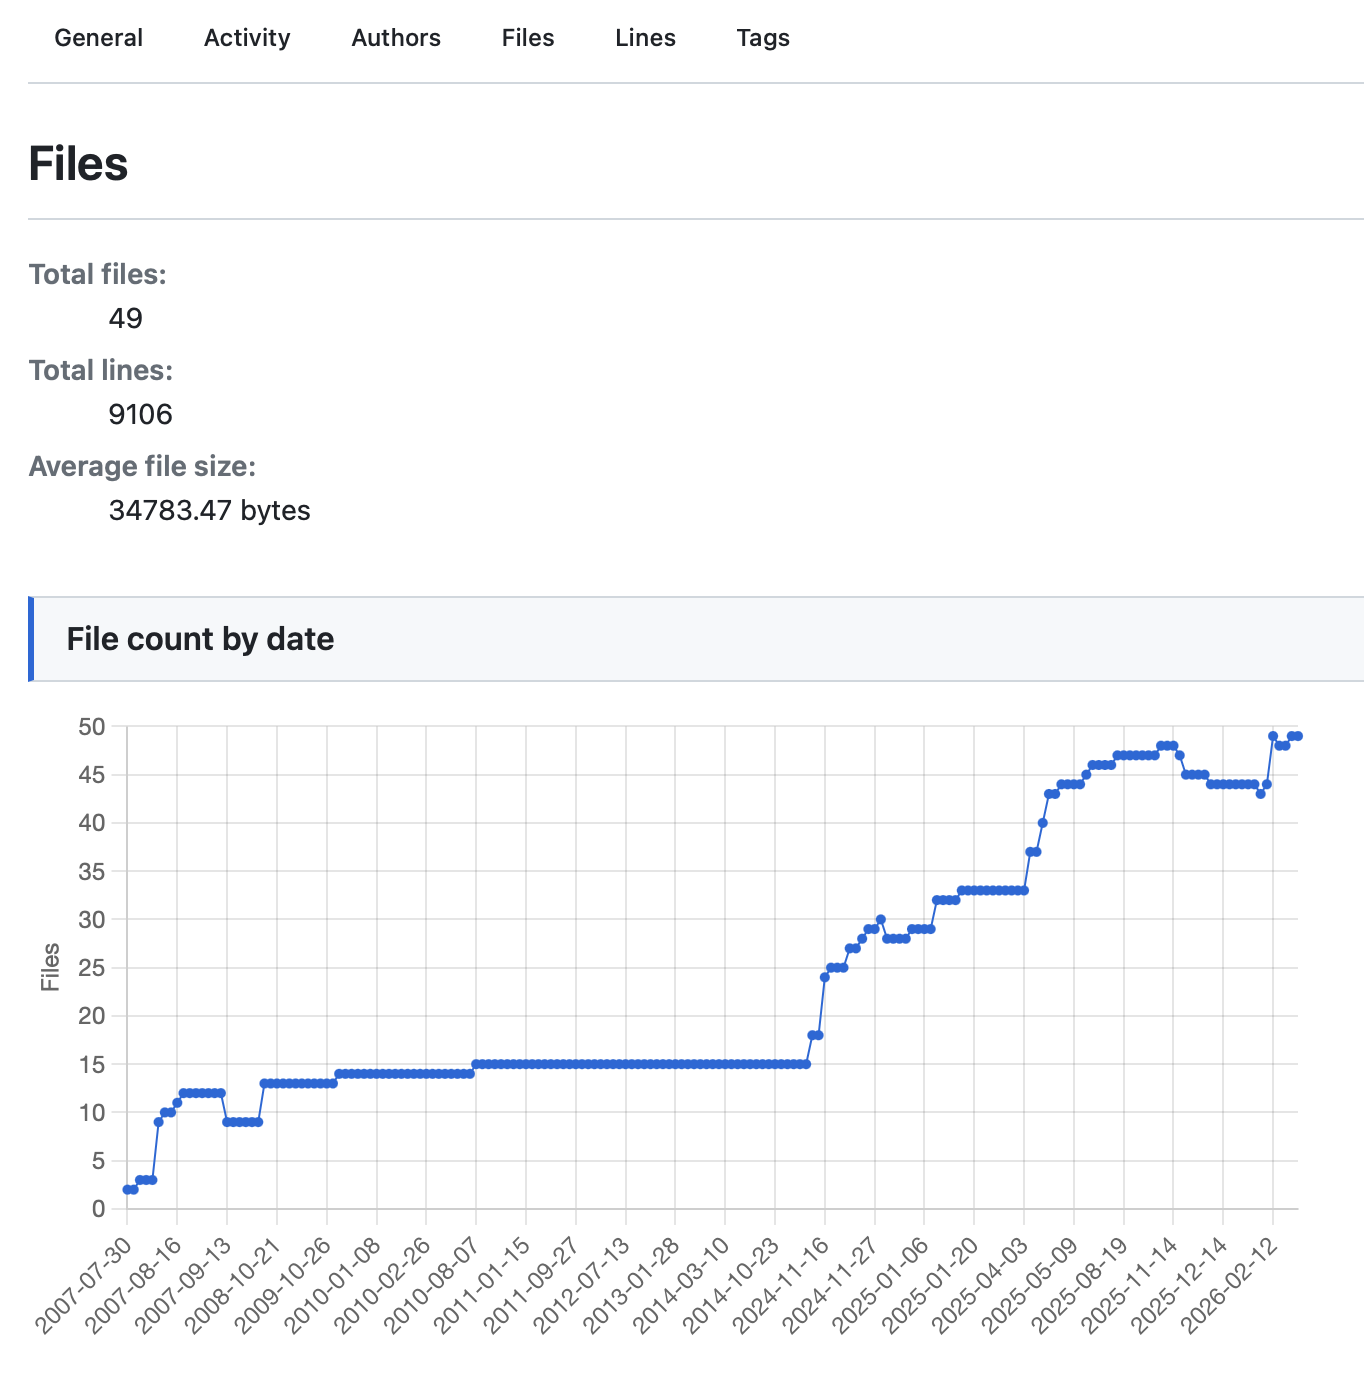
Task: Go to the Authors tab
Action: click(x=396, y=38)
